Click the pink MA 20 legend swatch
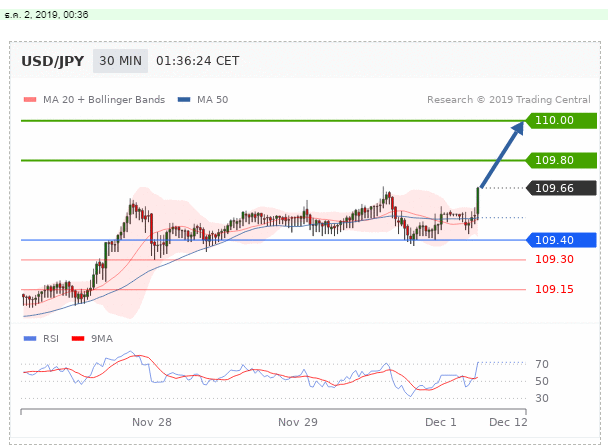 tap(30, 100)
